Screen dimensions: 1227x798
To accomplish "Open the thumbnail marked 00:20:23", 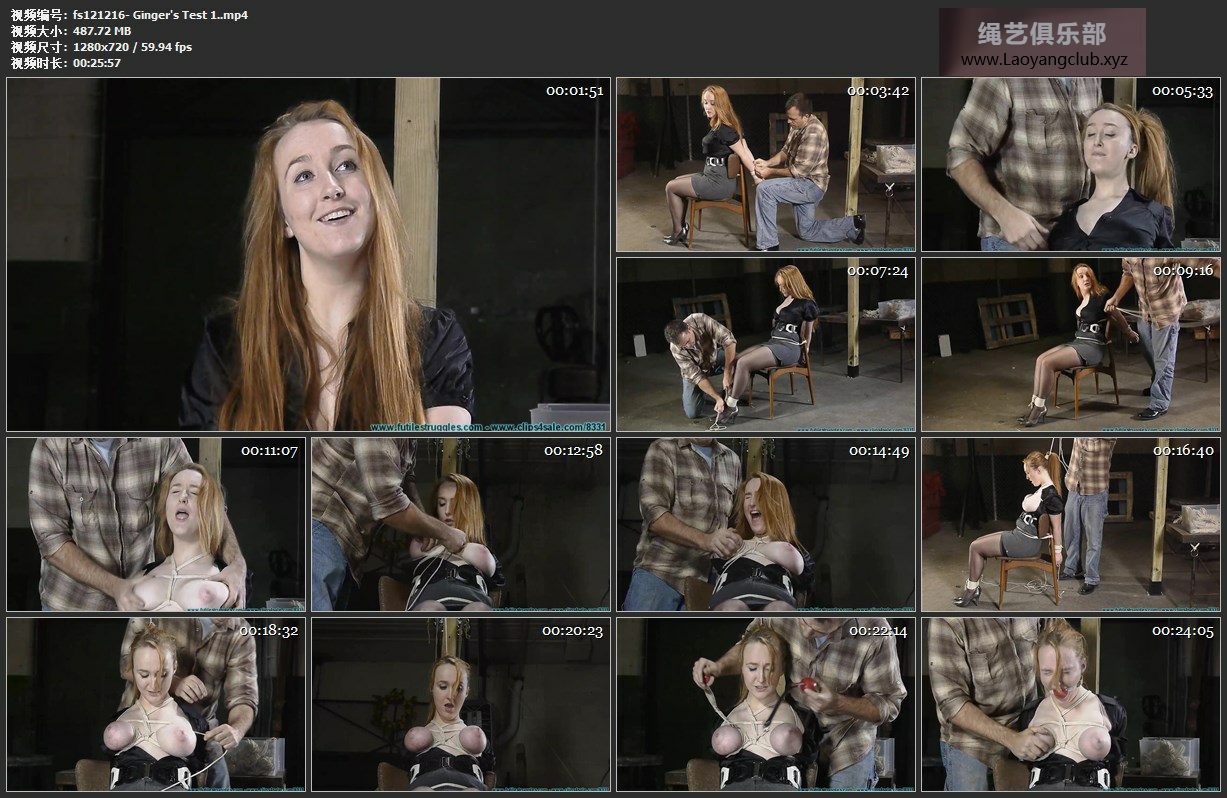I will coord(460,704).
